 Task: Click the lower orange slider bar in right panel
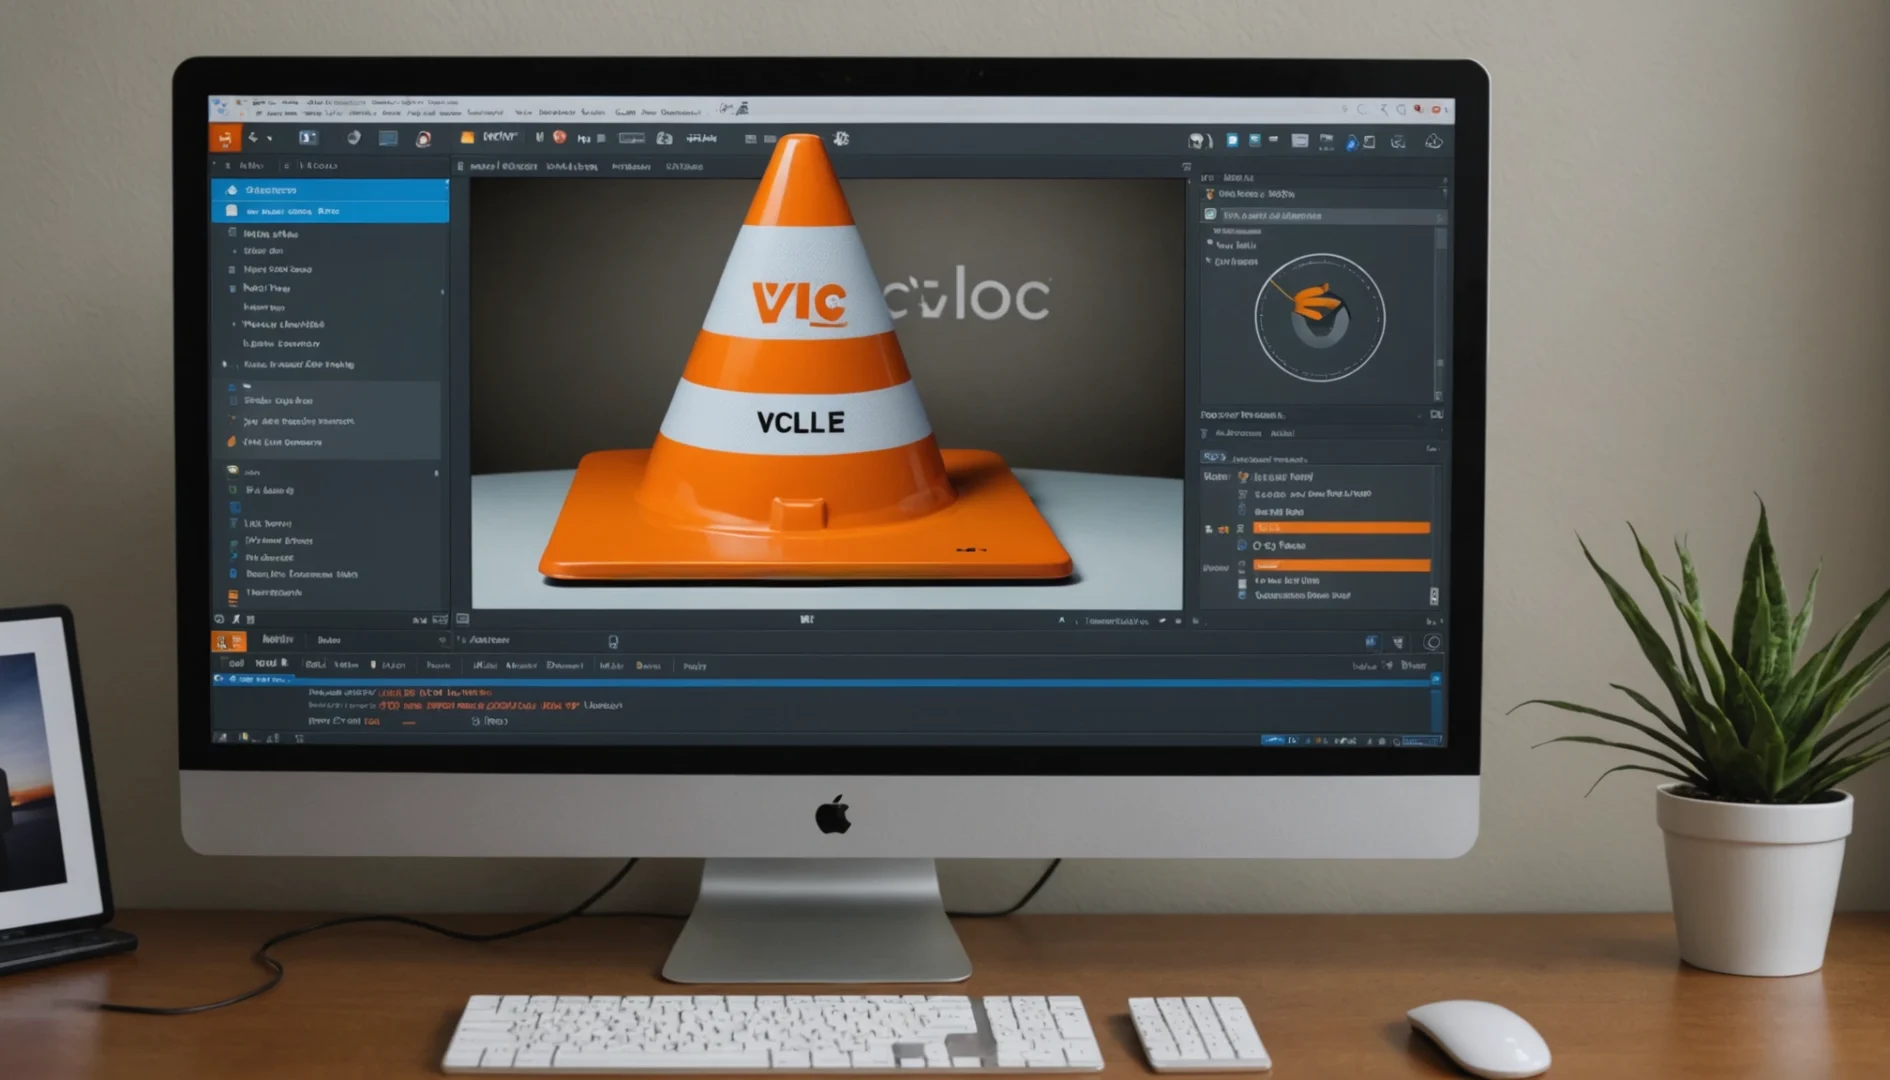click(x=1341, y=565)
